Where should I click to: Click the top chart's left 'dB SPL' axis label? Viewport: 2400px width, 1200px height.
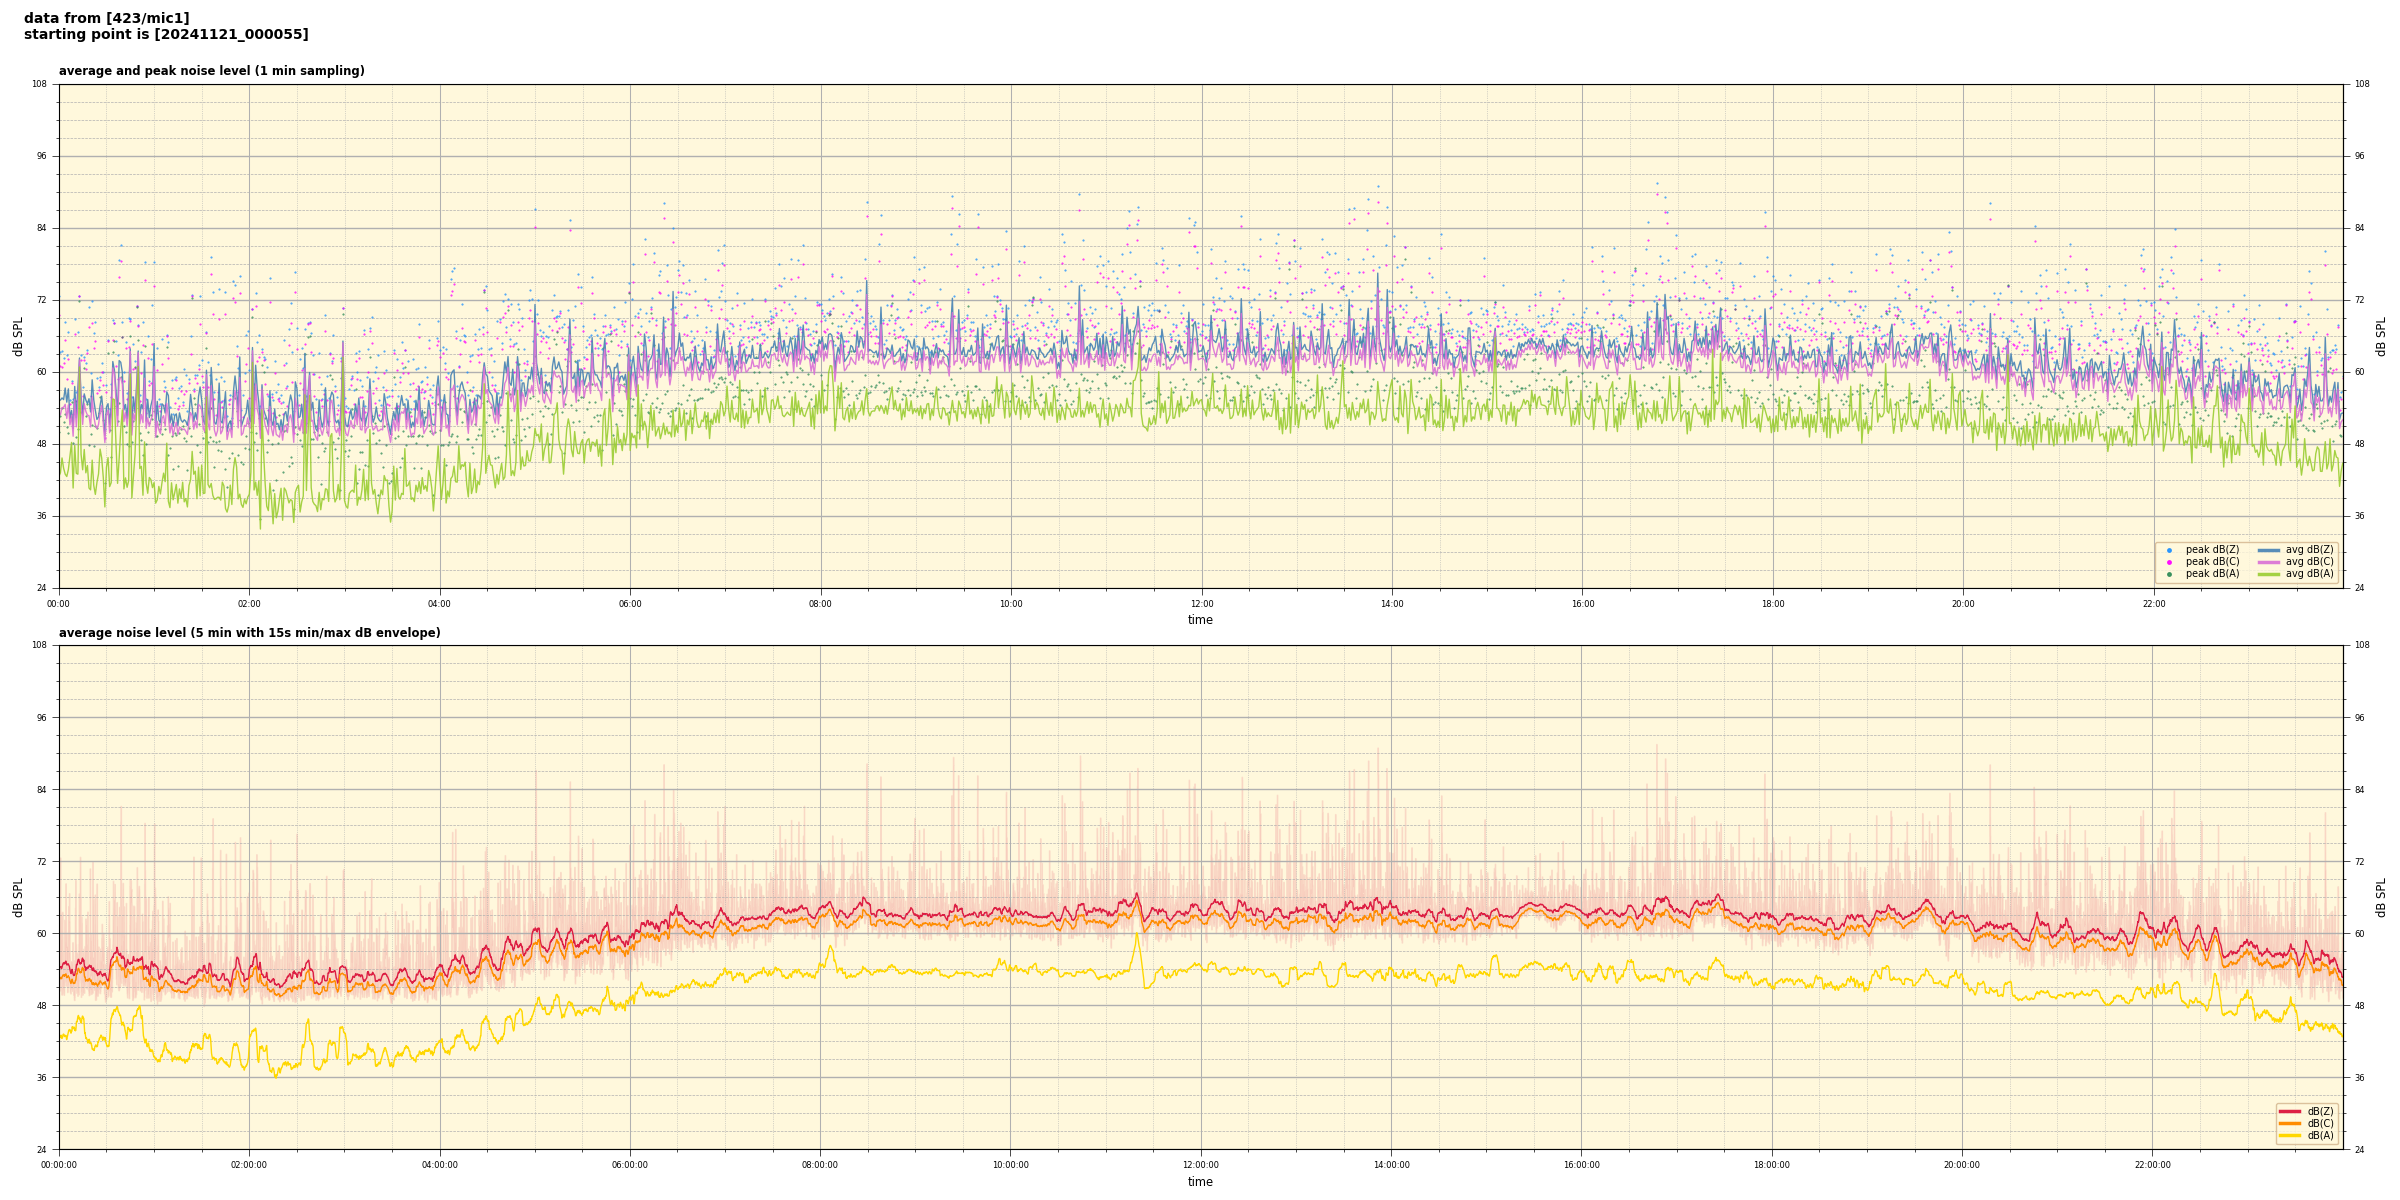(x=18, y=336)
